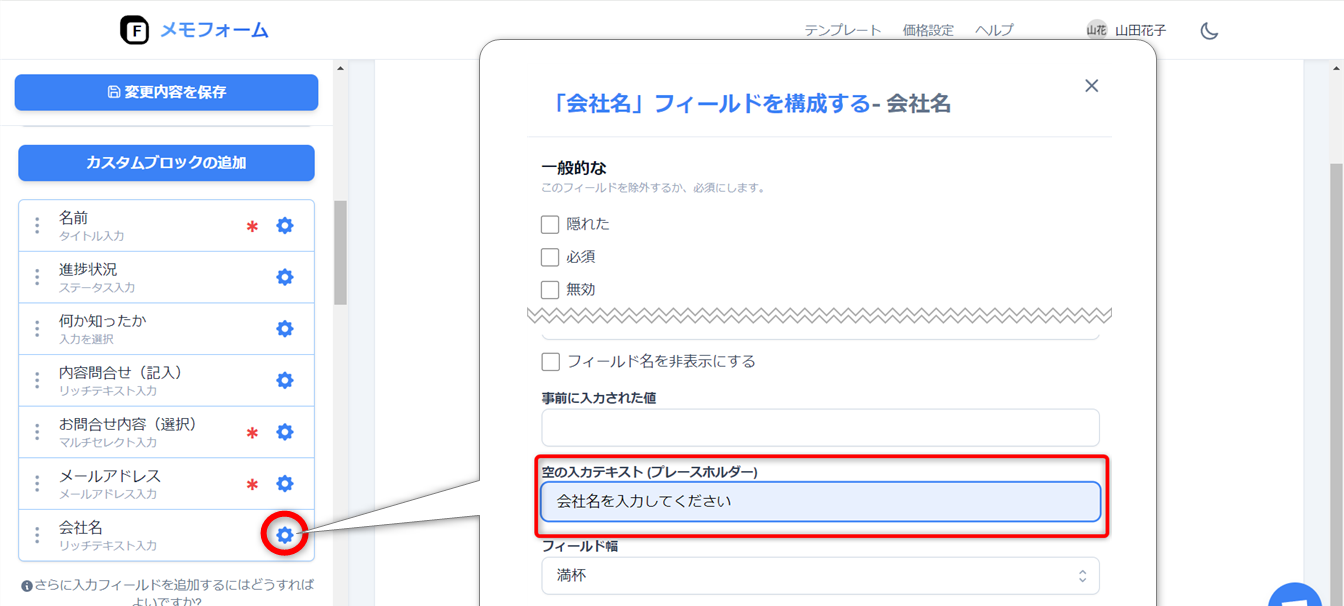Viewport: 1344px width, 606px height.
Task: Open gear settings for 内容問合せ（記入）
Action: pyautogui.click(x=285, y=381)
